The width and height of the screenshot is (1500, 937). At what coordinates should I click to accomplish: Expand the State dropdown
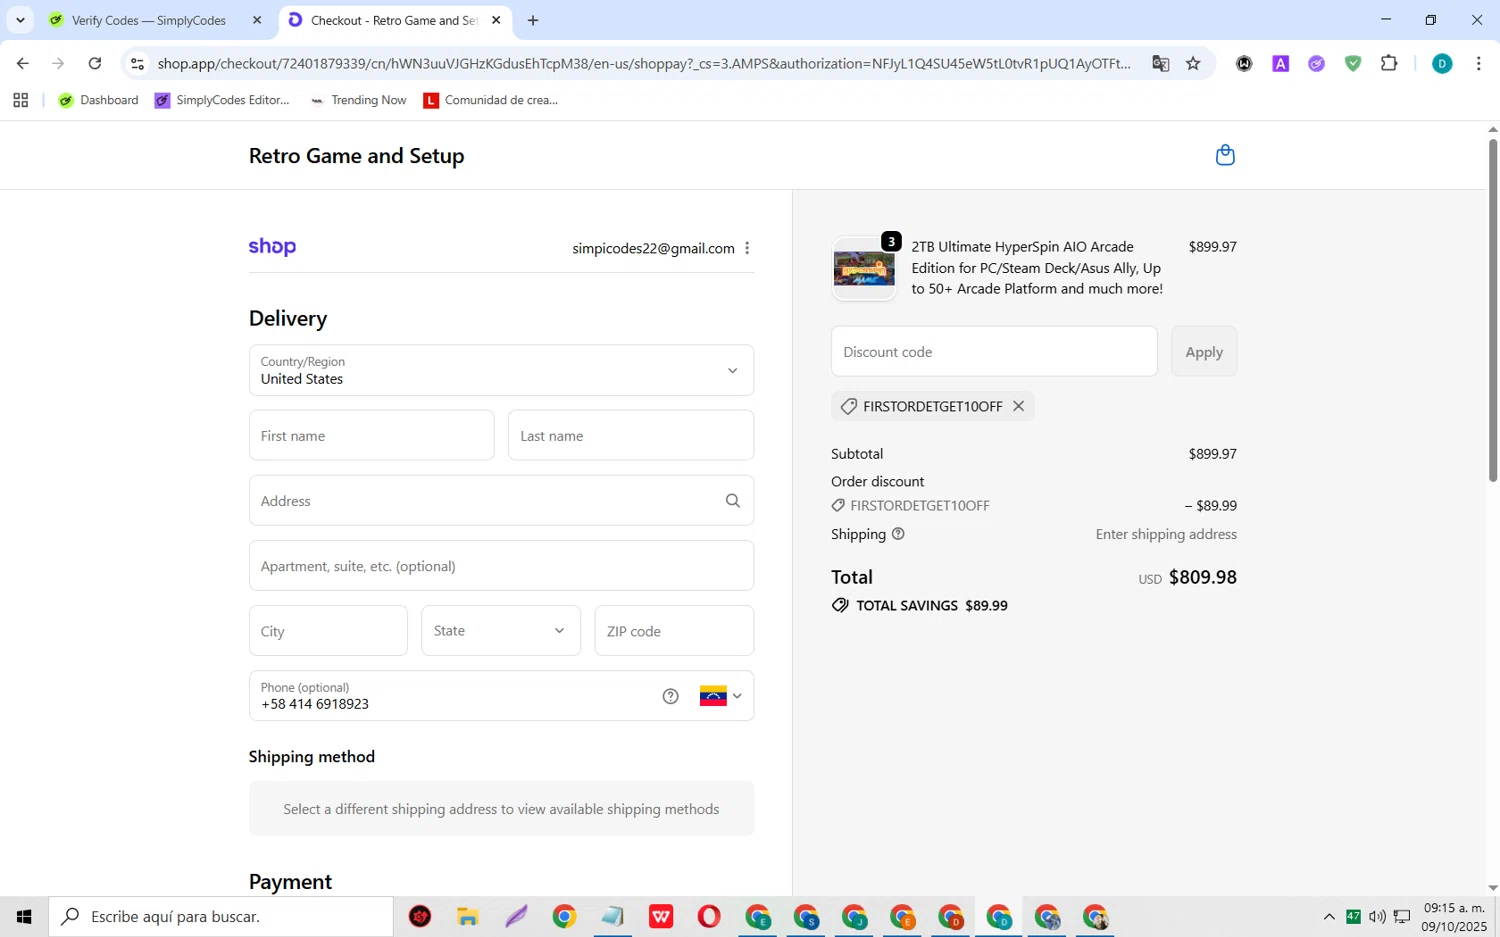pos(501,631)
